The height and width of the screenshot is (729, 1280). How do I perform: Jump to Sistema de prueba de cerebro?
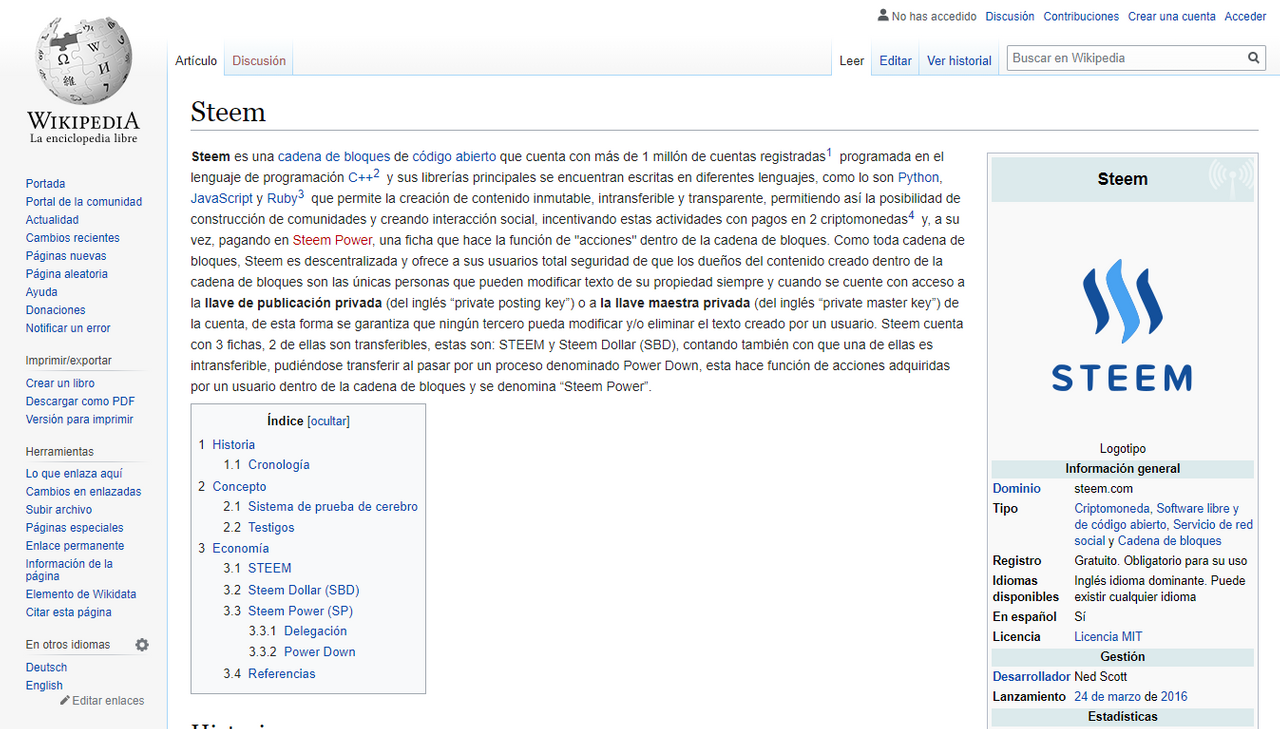click(x=333, y=506)
